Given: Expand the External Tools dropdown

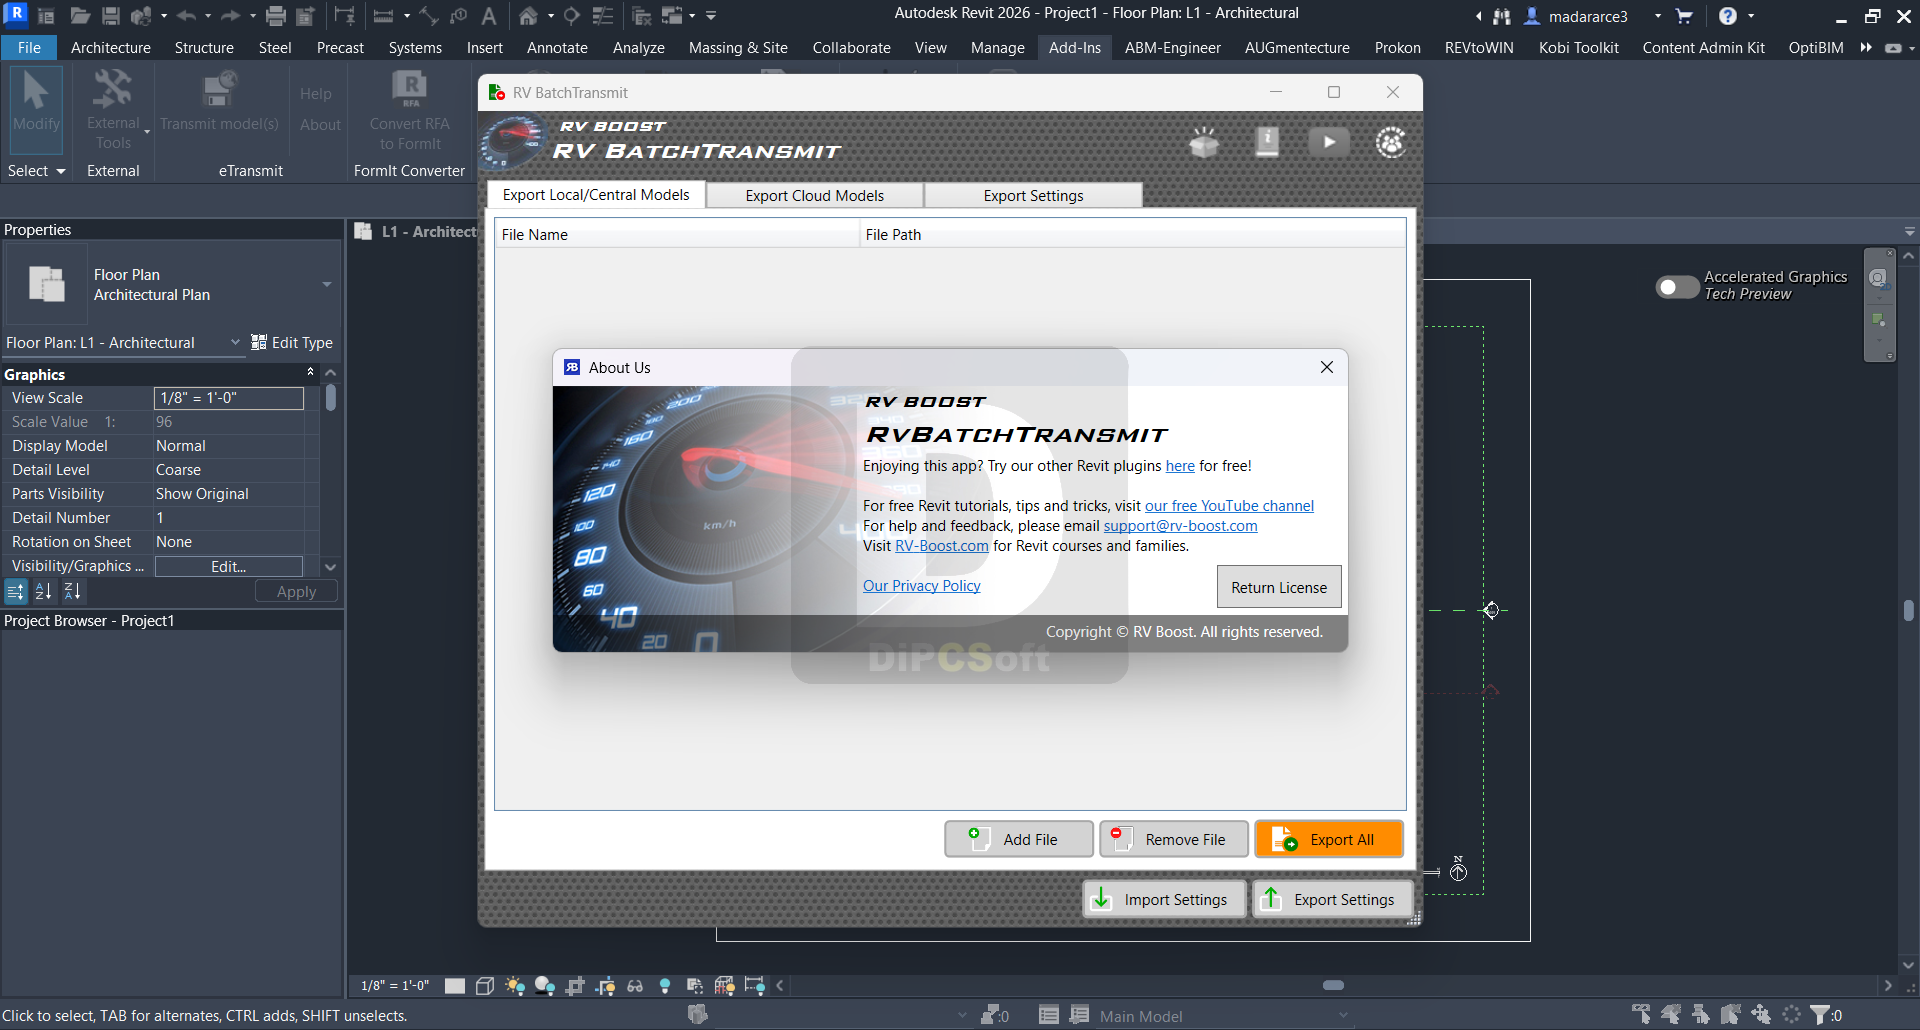Looking at the screenshot, I should 147,132.
